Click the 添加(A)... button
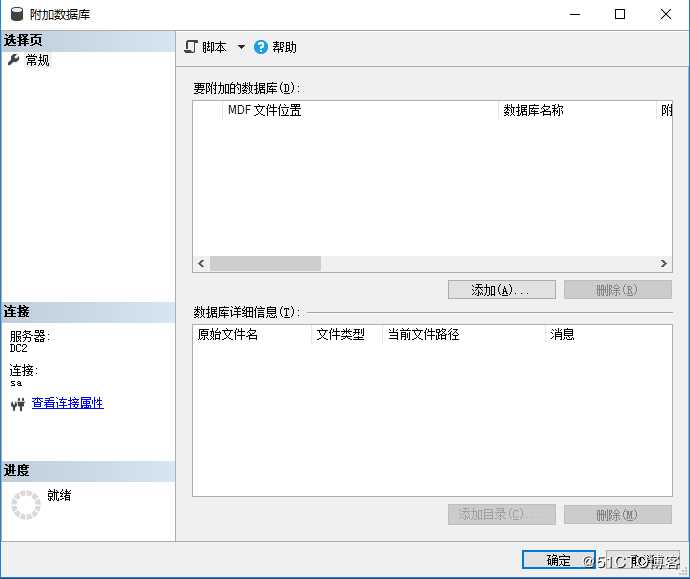The image size is (690, 579). pyautogui.click(x=502, y=290)
